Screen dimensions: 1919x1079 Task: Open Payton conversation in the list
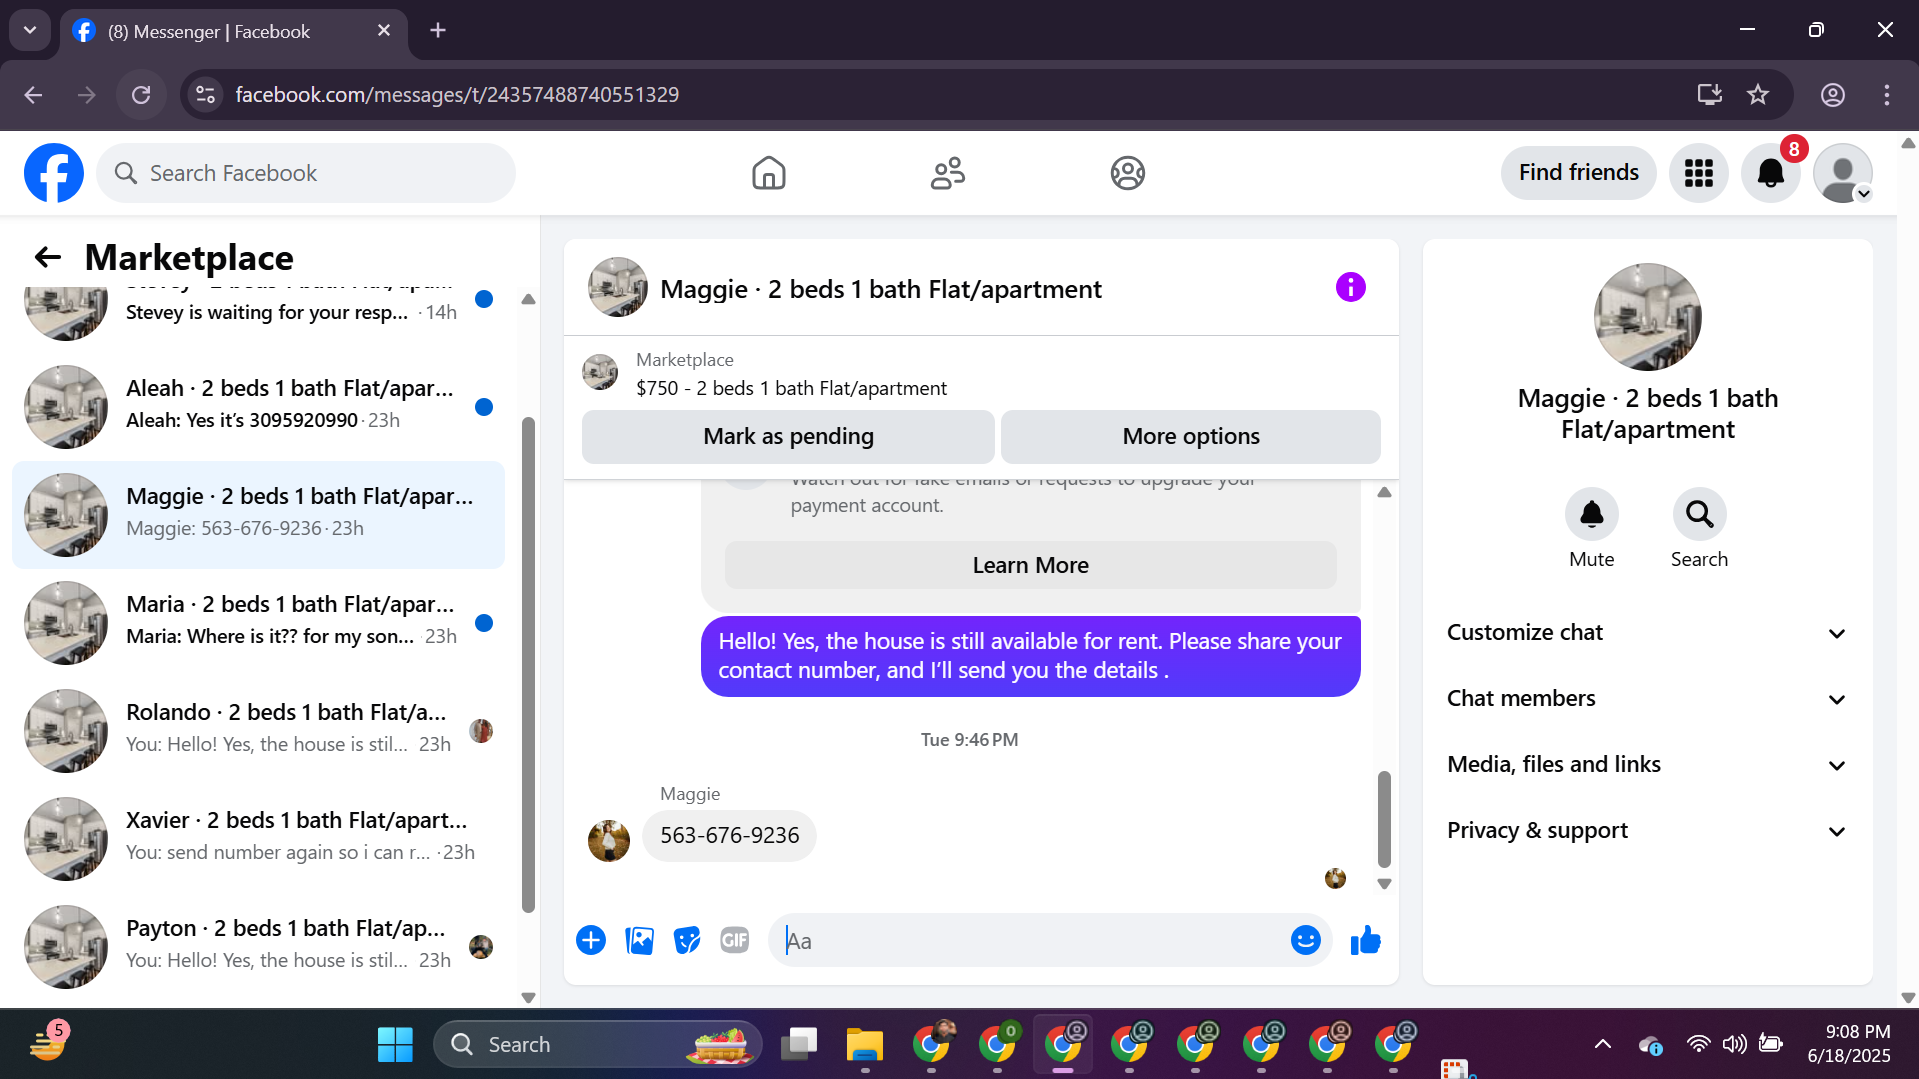click(x=258, y=946)
